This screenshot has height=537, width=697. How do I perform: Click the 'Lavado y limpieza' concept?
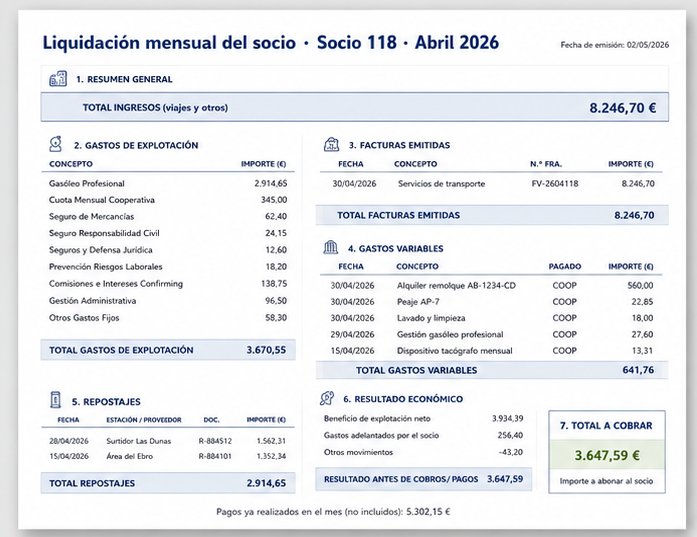click(x=431, y=318)
